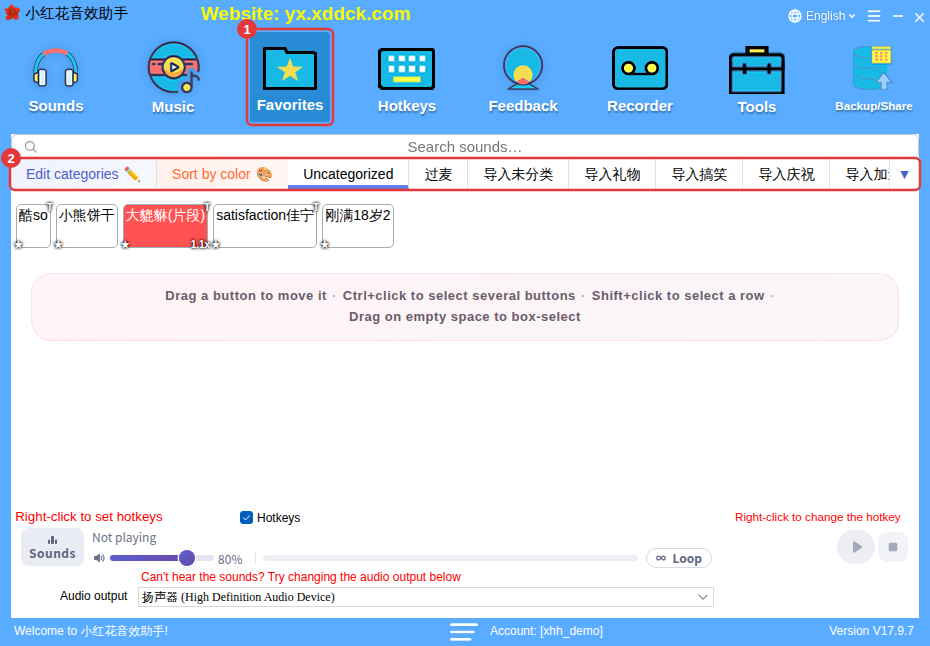Open the Audio output device dropdown
Image resolution: width=930 pixels, height=646 pixels.
(425, 597)
